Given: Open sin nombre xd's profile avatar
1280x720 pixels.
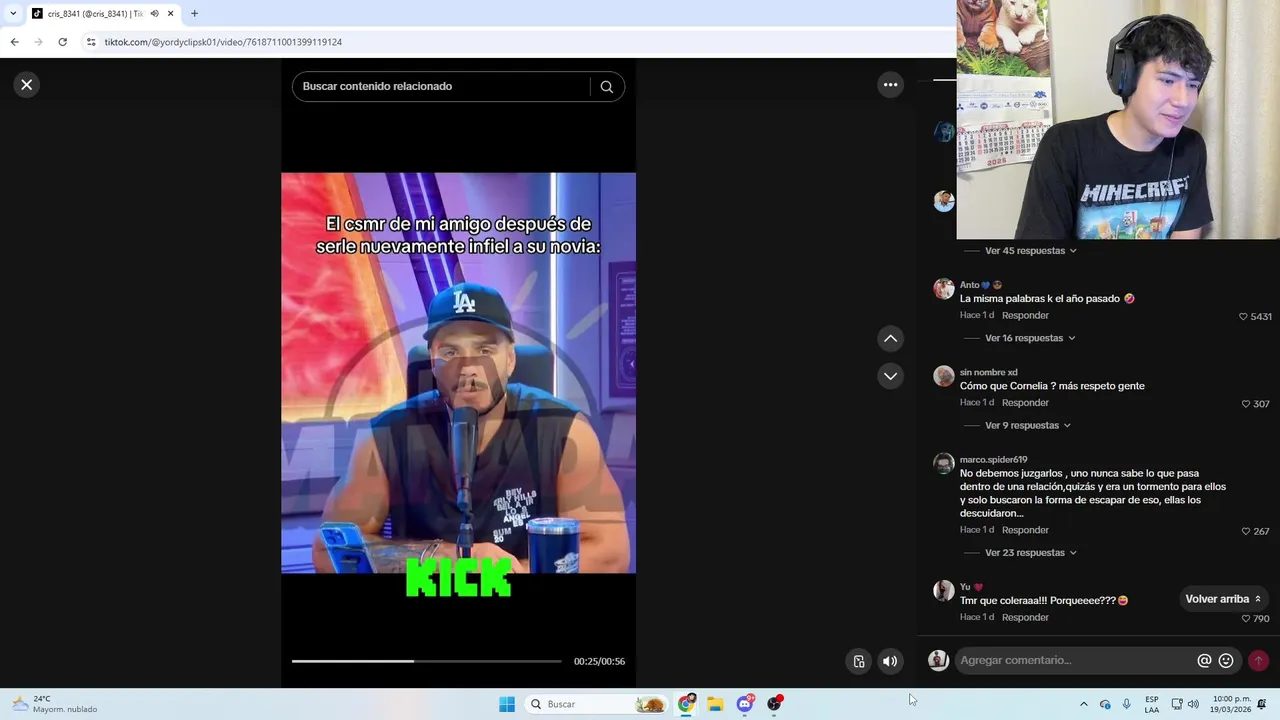Looking at the screenshot, I should [944, 376].
